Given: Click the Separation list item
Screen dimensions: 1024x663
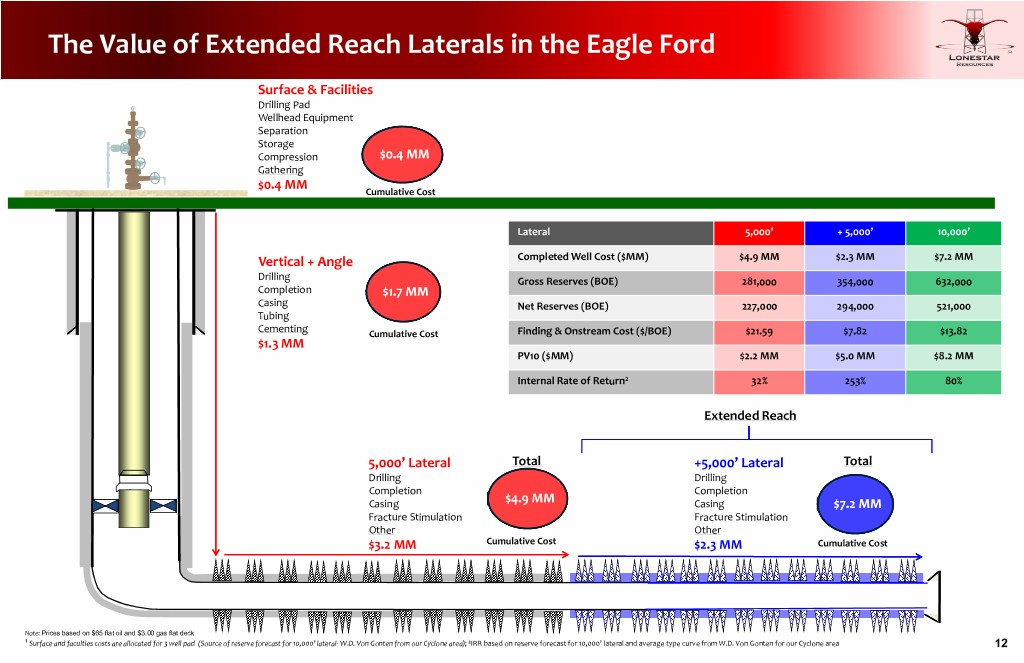Looking at the screenshot, I should point(282,131).
